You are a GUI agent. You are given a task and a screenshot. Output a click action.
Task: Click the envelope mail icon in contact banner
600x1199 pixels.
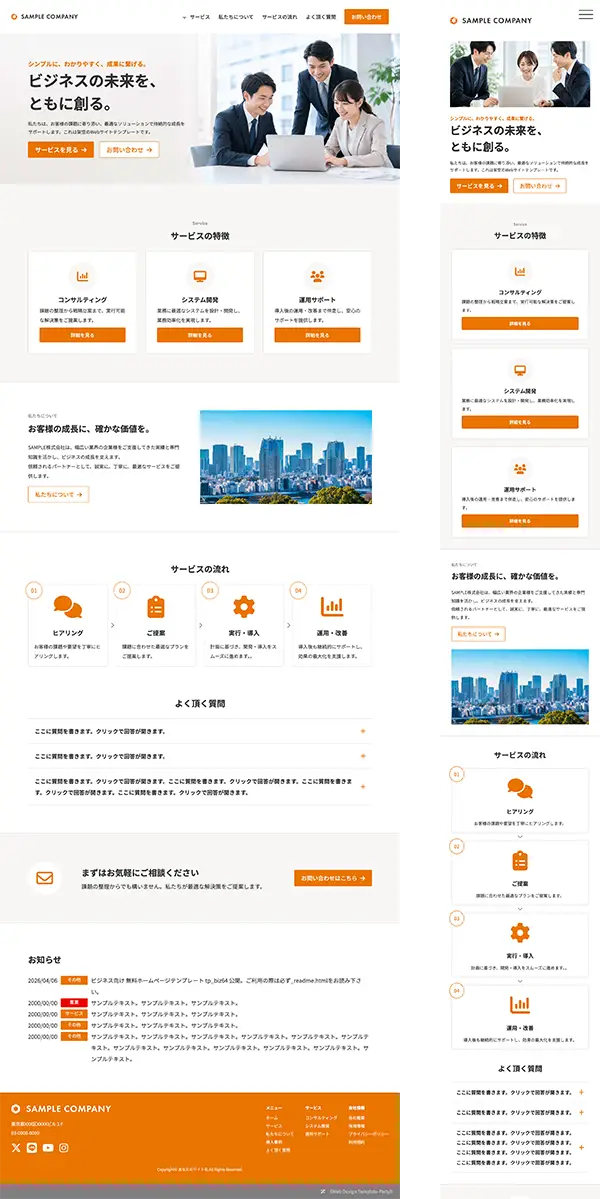coord(45,877)
